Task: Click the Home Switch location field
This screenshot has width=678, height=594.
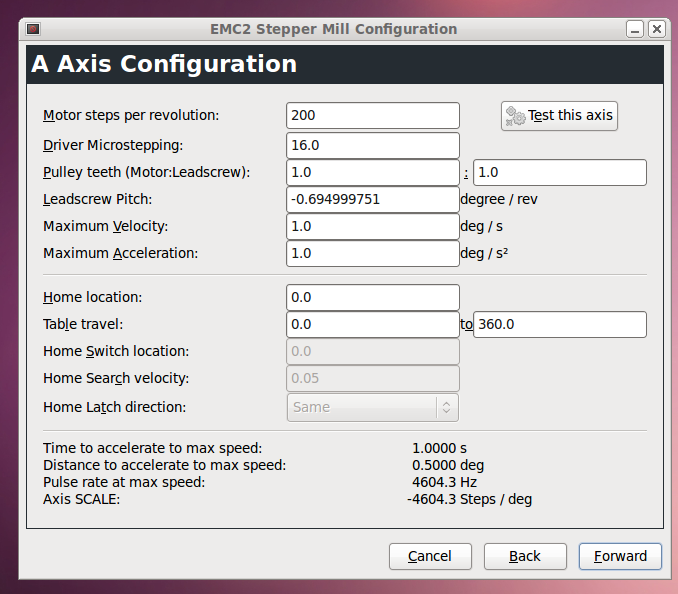Action: [372, 351]
